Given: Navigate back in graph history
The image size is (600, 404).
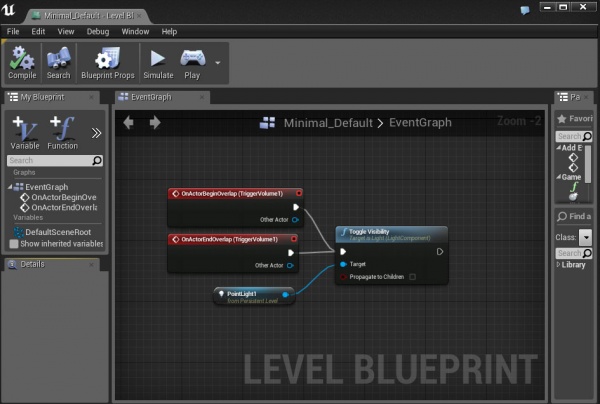Looking at the screenshot, I should (129, 122).
